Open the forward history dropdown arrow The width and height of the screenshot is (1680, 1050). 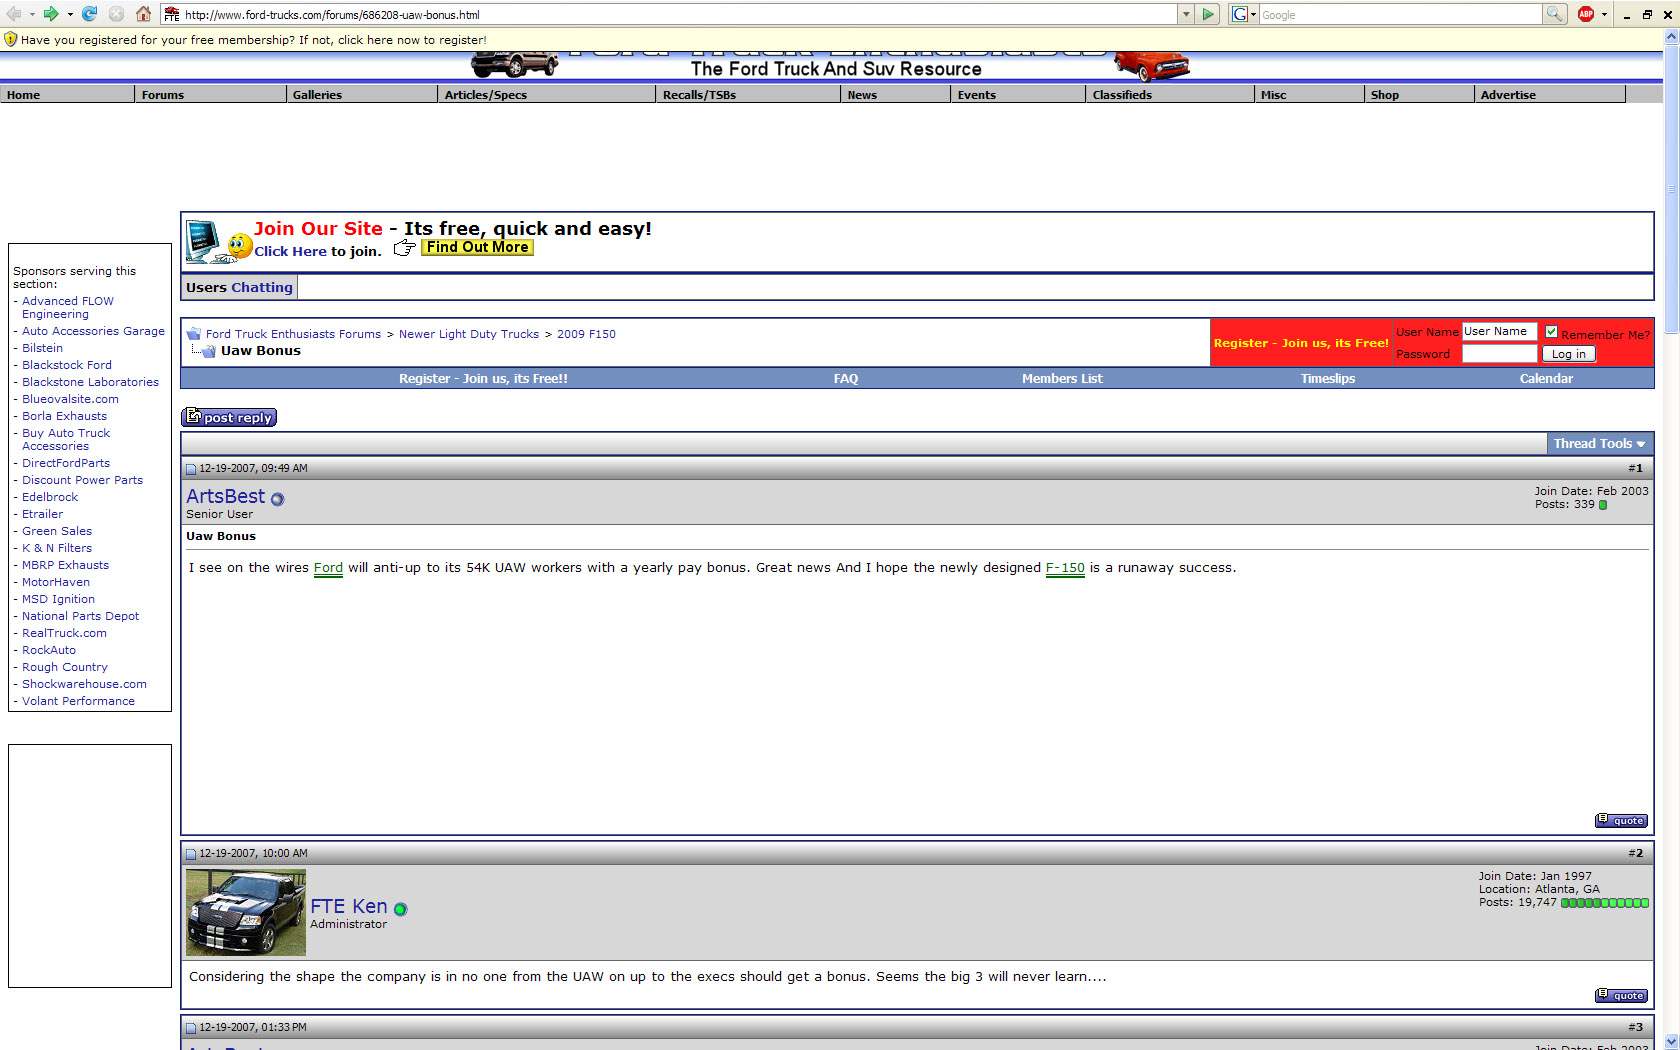[70, 14]
